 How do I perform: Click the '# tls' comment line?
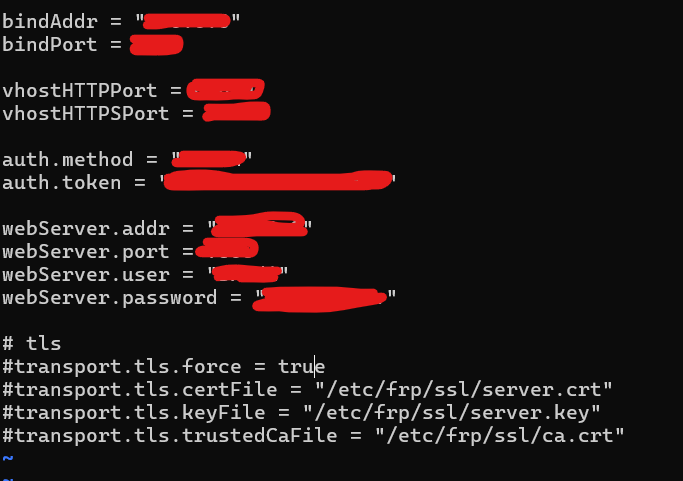[32, 344]
